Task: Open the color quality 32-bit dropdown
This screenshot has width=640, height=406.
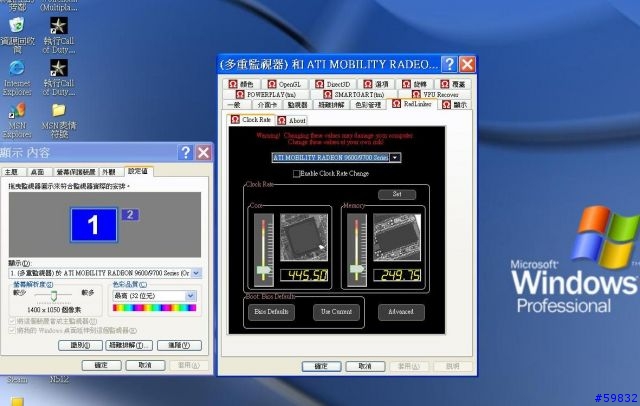Action: coord(191,296)
